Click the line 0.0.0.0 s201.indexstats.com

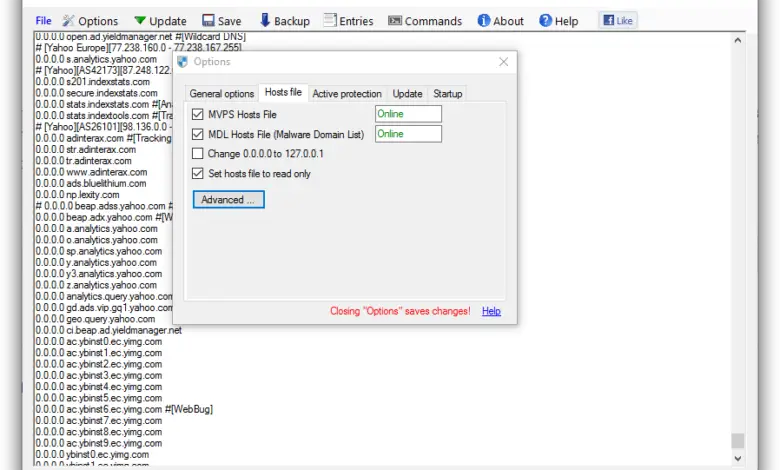pyautogui.click(x=93, y=82)
